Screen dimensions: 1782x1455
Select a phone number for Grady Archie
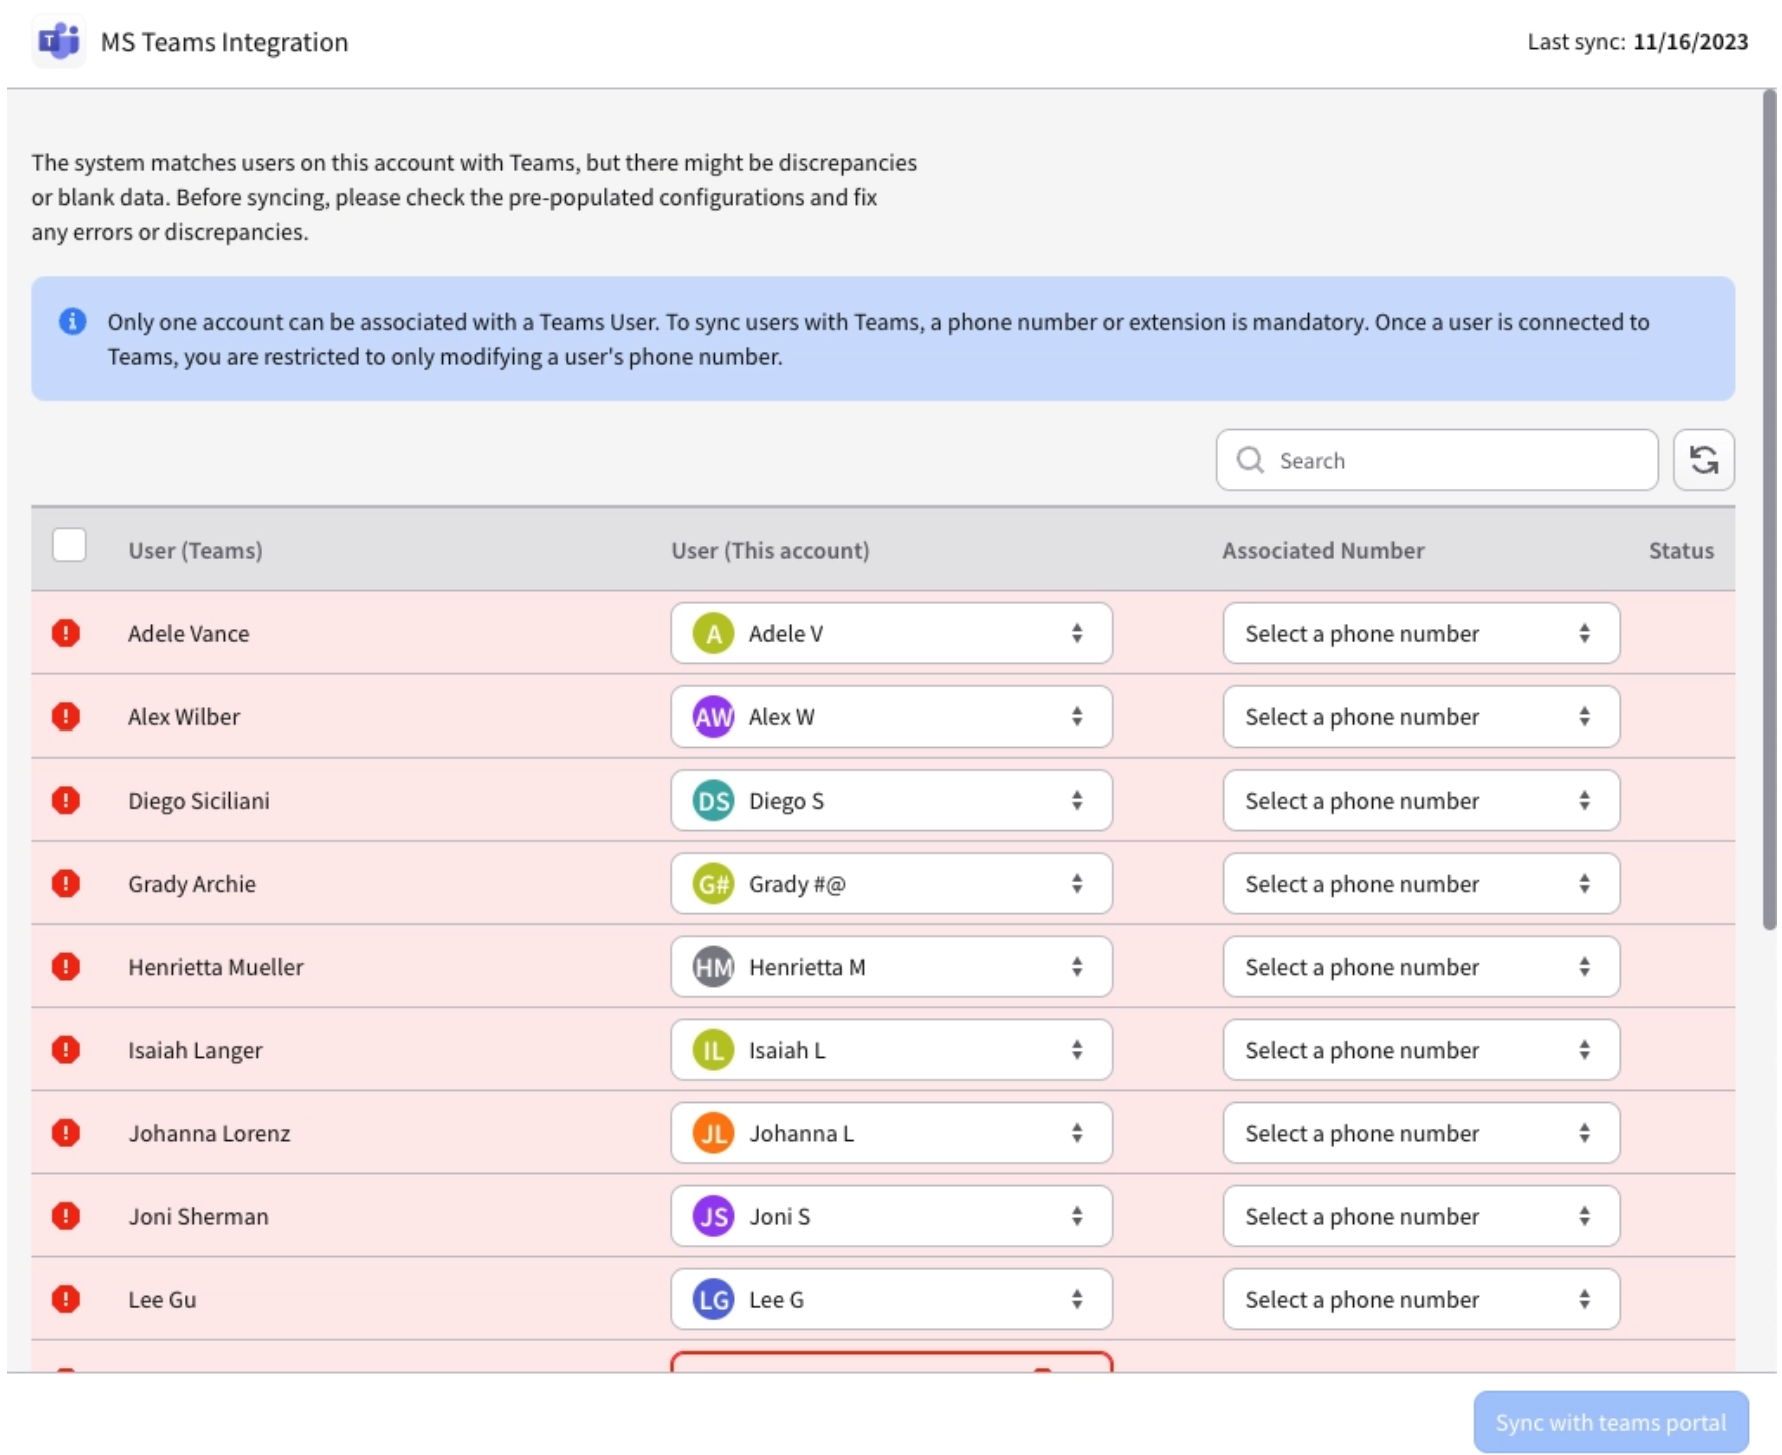click(x=1421, y=883)
